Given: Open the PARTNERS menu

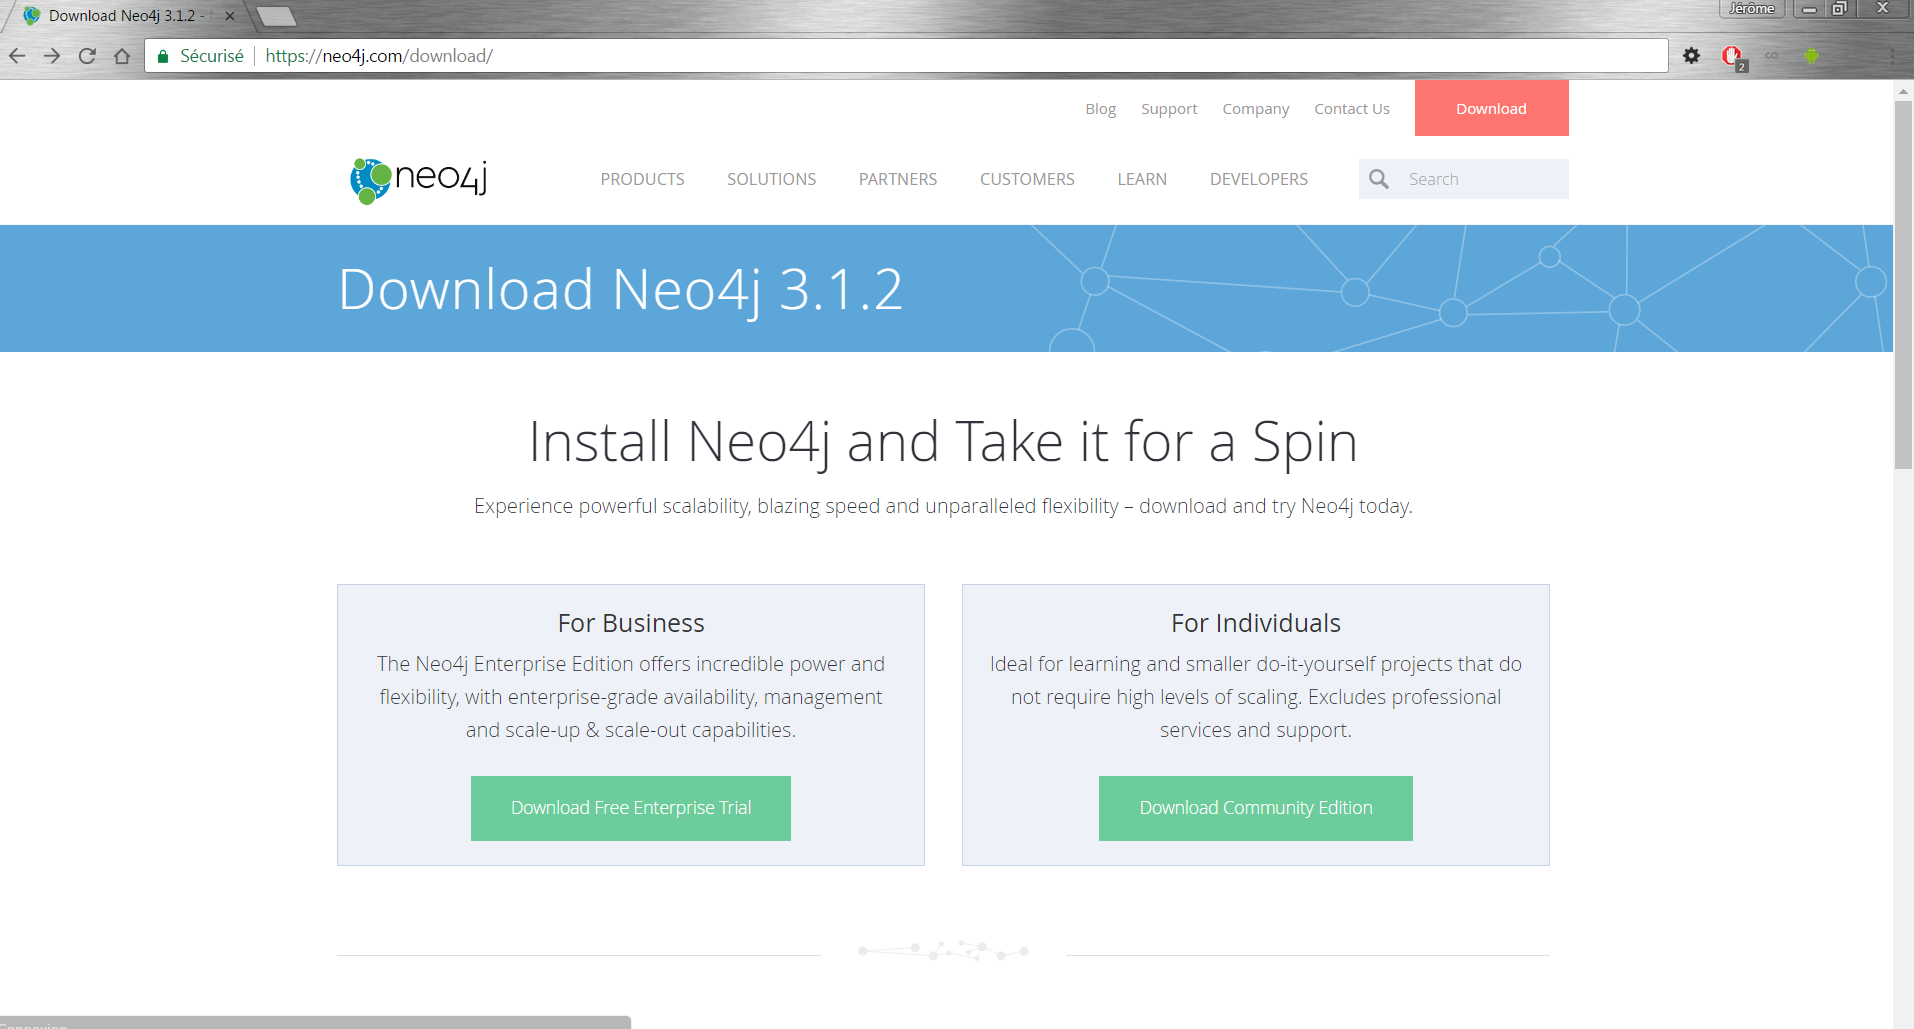Looking at the screenshot, I should (x=898, y=179).
